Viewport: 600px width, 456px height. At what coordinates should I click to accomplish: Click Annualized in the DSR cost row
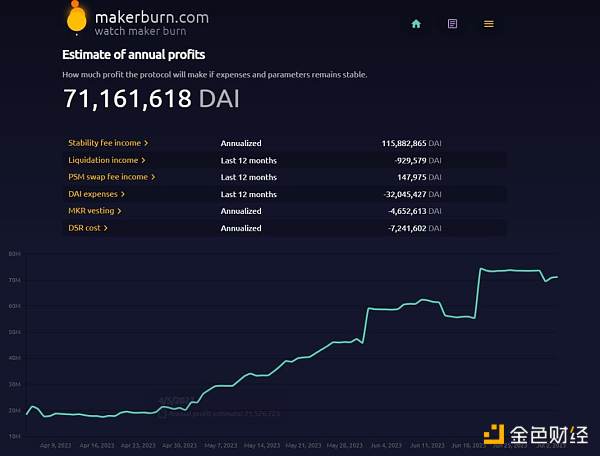click(x=241, y=228)
